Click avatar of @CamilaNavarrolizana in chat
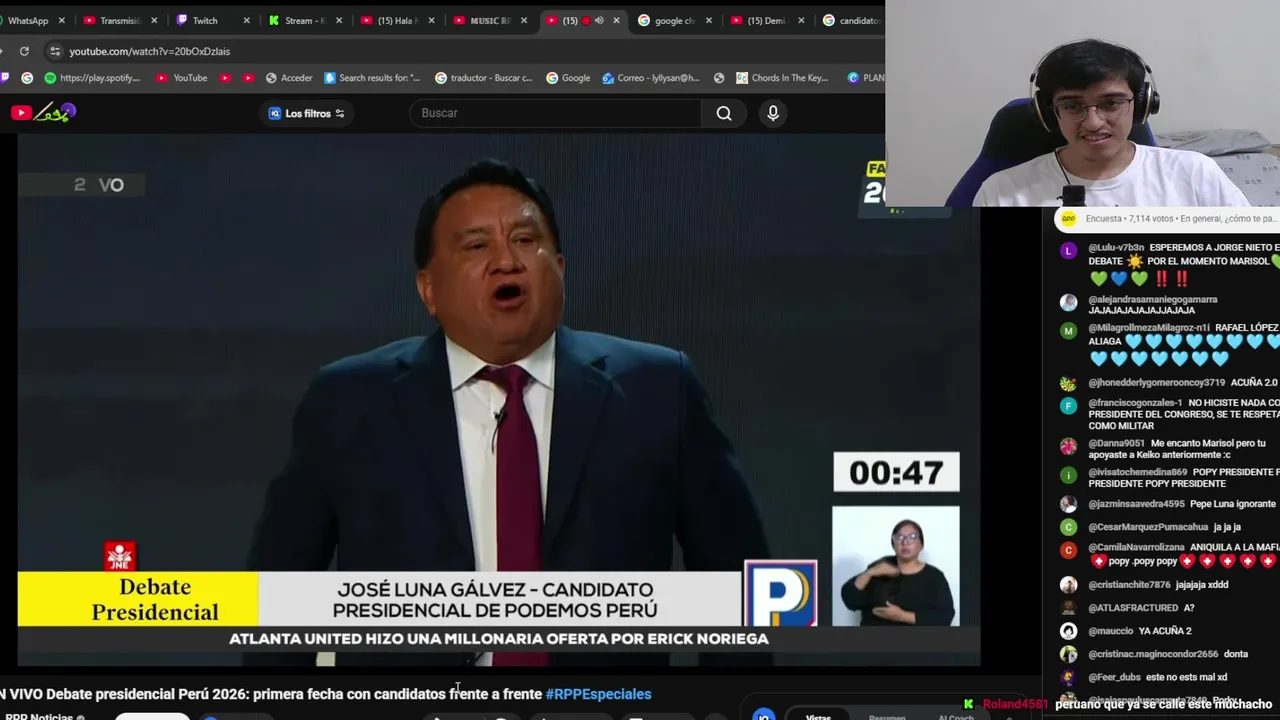The height and width of the screenshot is (720, 1280). point(1068,550)
